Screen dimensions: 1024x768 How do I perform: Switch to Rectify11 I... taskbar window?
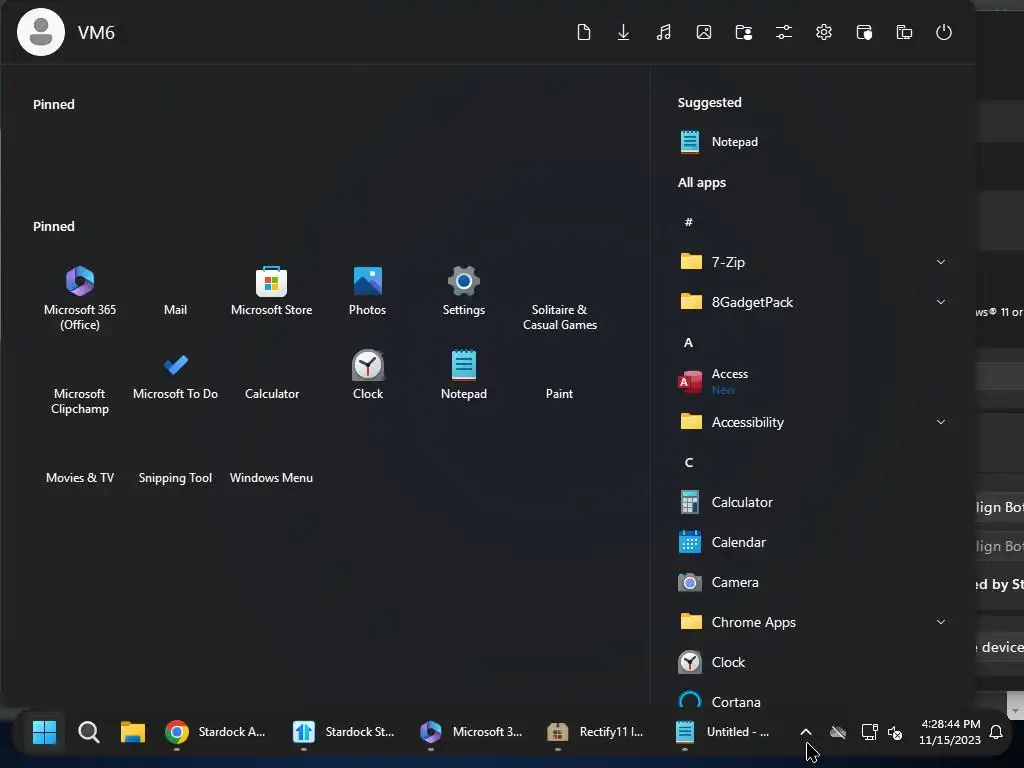click(x=596, y=732)
